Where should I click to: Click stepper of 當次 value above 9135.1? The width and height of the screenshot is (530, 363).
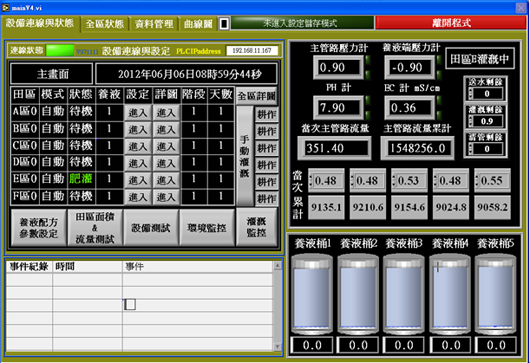pos(311,180)
